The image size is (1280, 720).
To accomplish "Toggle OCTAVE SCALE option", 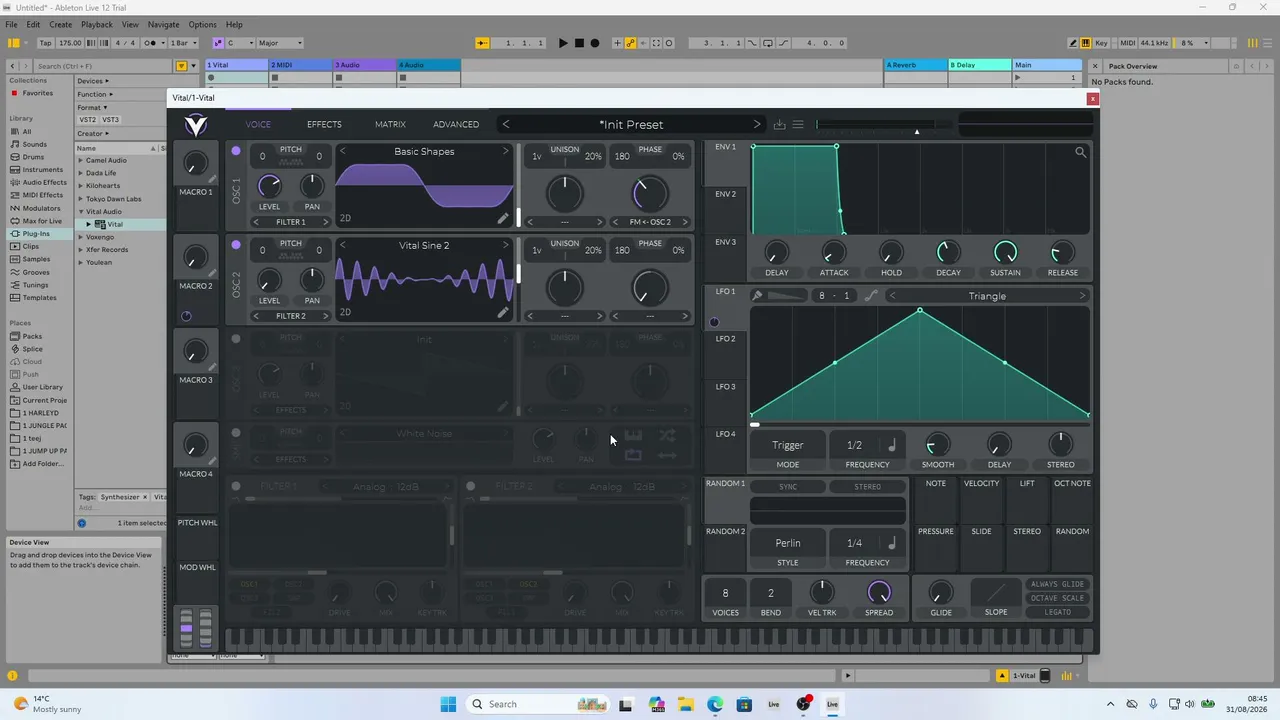I will (1058, 598).
